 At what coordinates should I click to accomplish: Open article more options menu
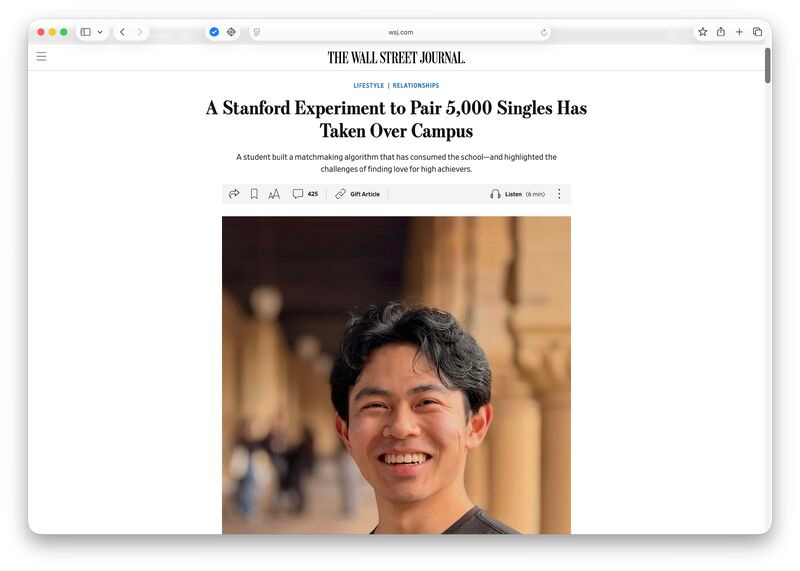tap(559, 194)
